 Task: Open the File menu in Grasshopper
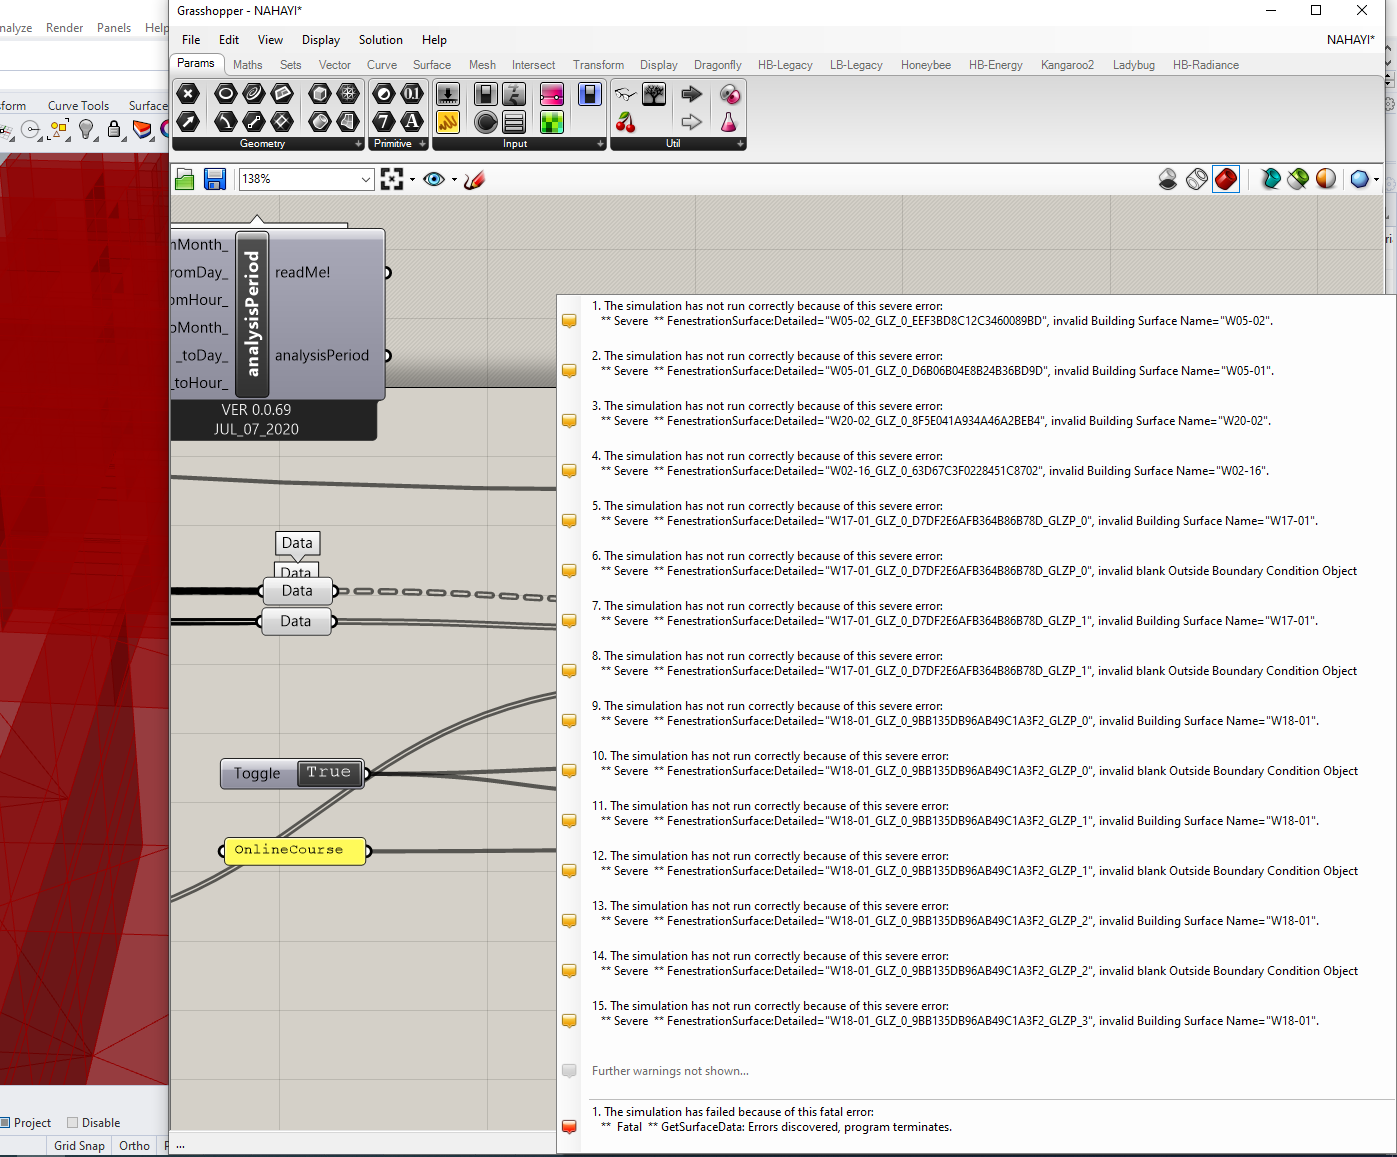pyautogui.click(x=191, y=40)
